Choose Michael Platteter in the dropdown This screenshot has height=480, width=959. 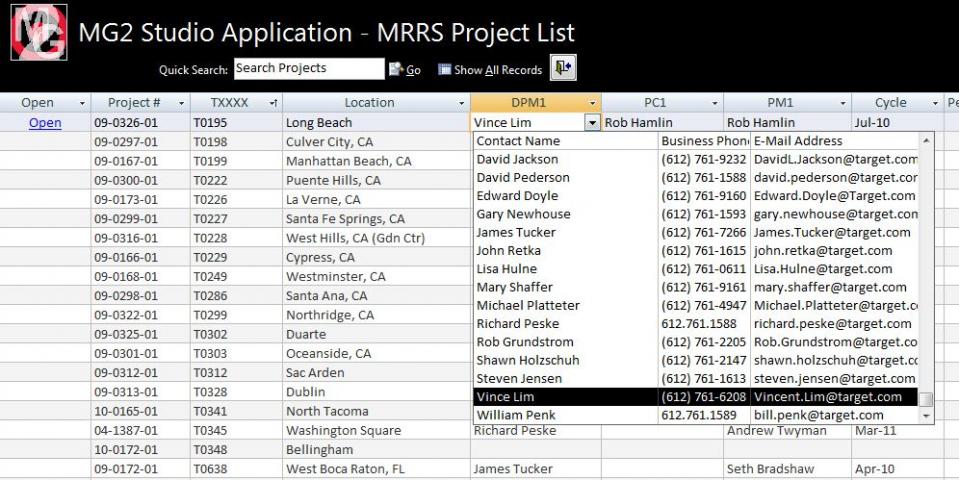696,305
